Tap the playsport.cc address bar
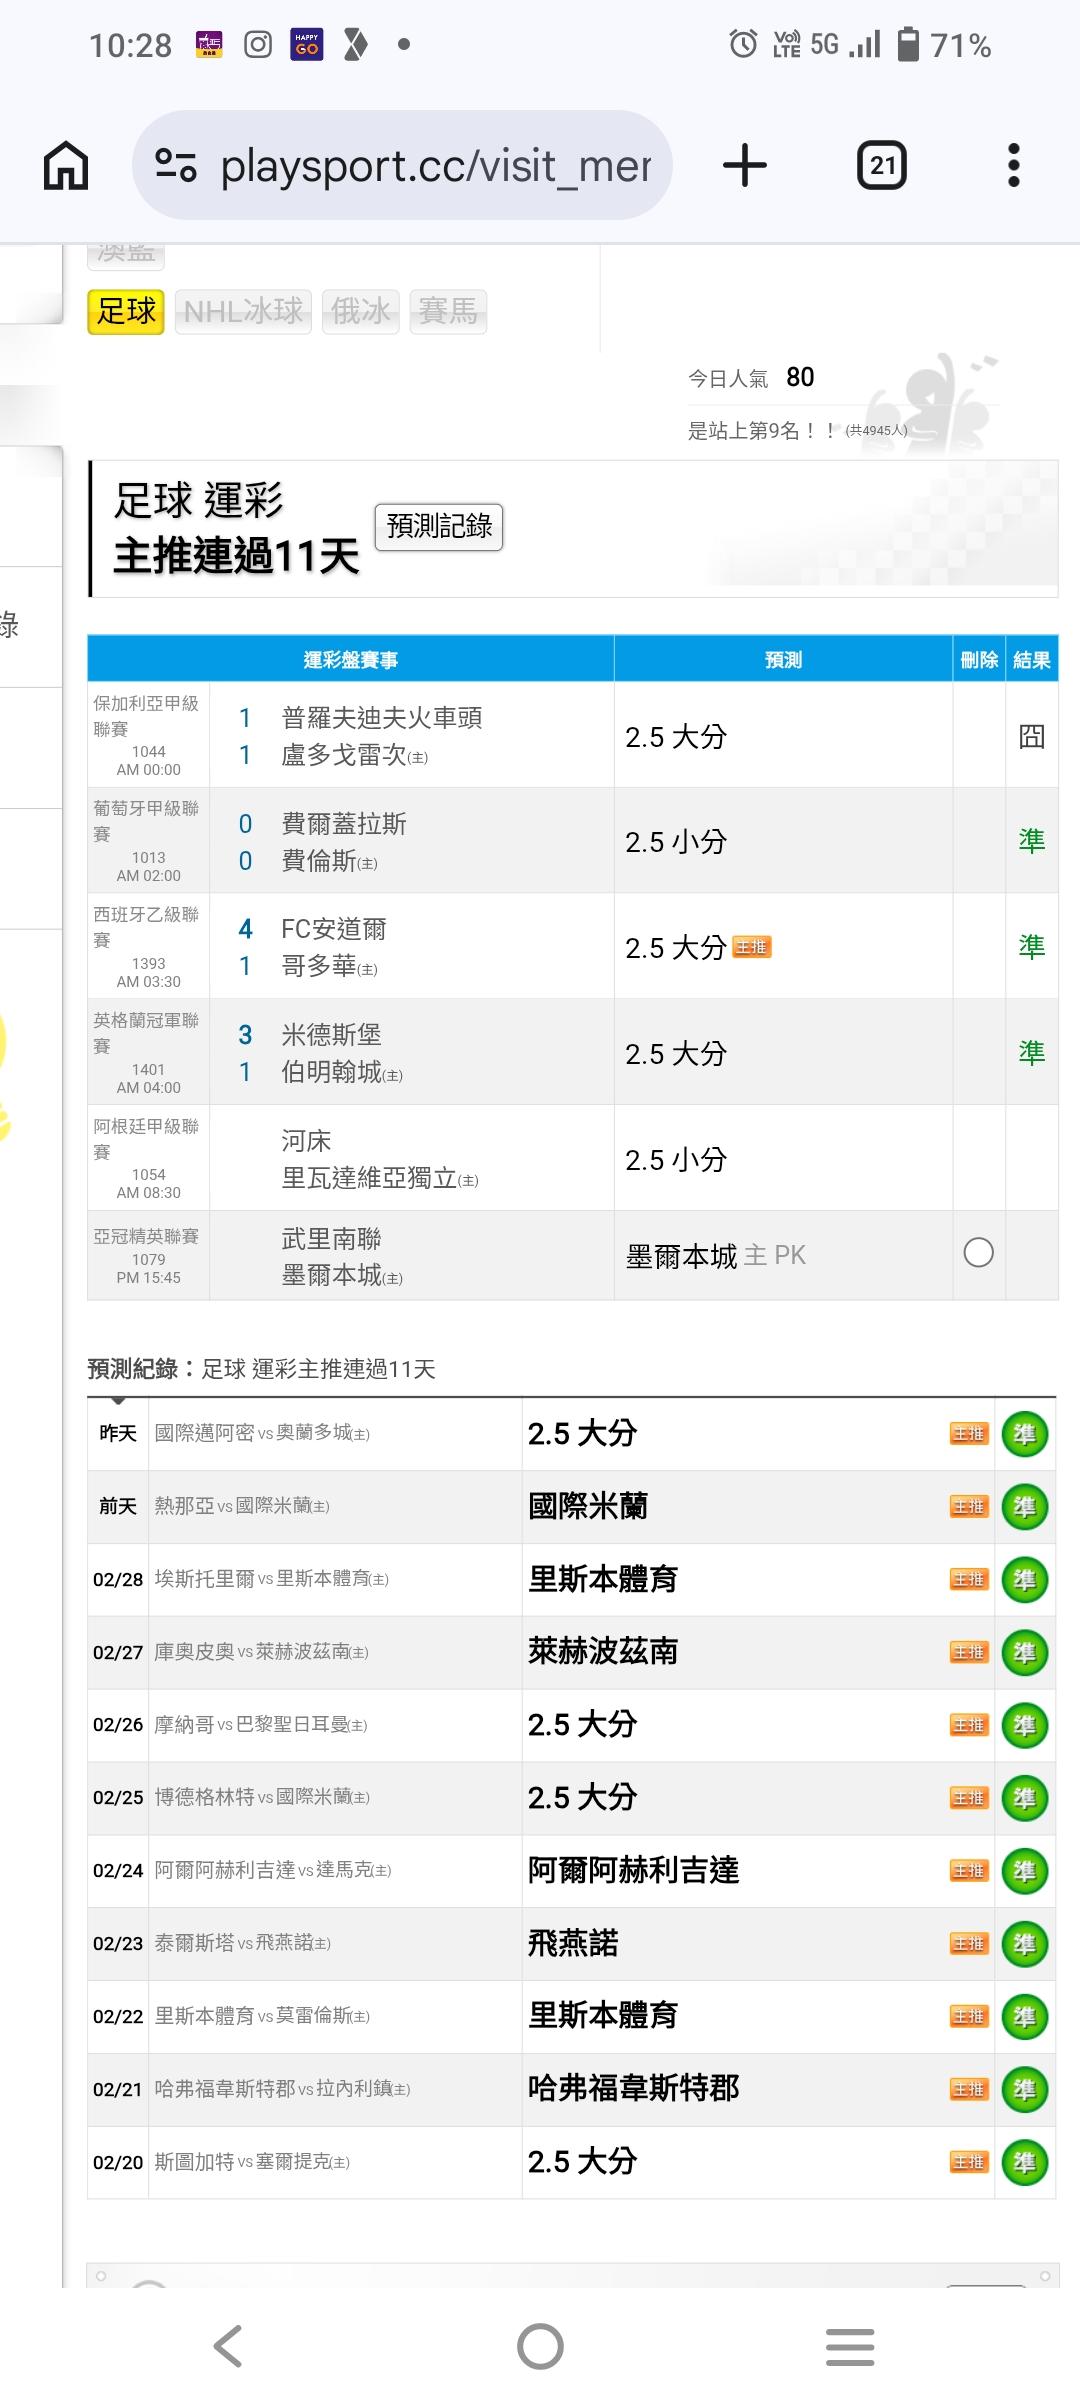1080x2404 pixels. pyautogui.click(x=402, y=165)
